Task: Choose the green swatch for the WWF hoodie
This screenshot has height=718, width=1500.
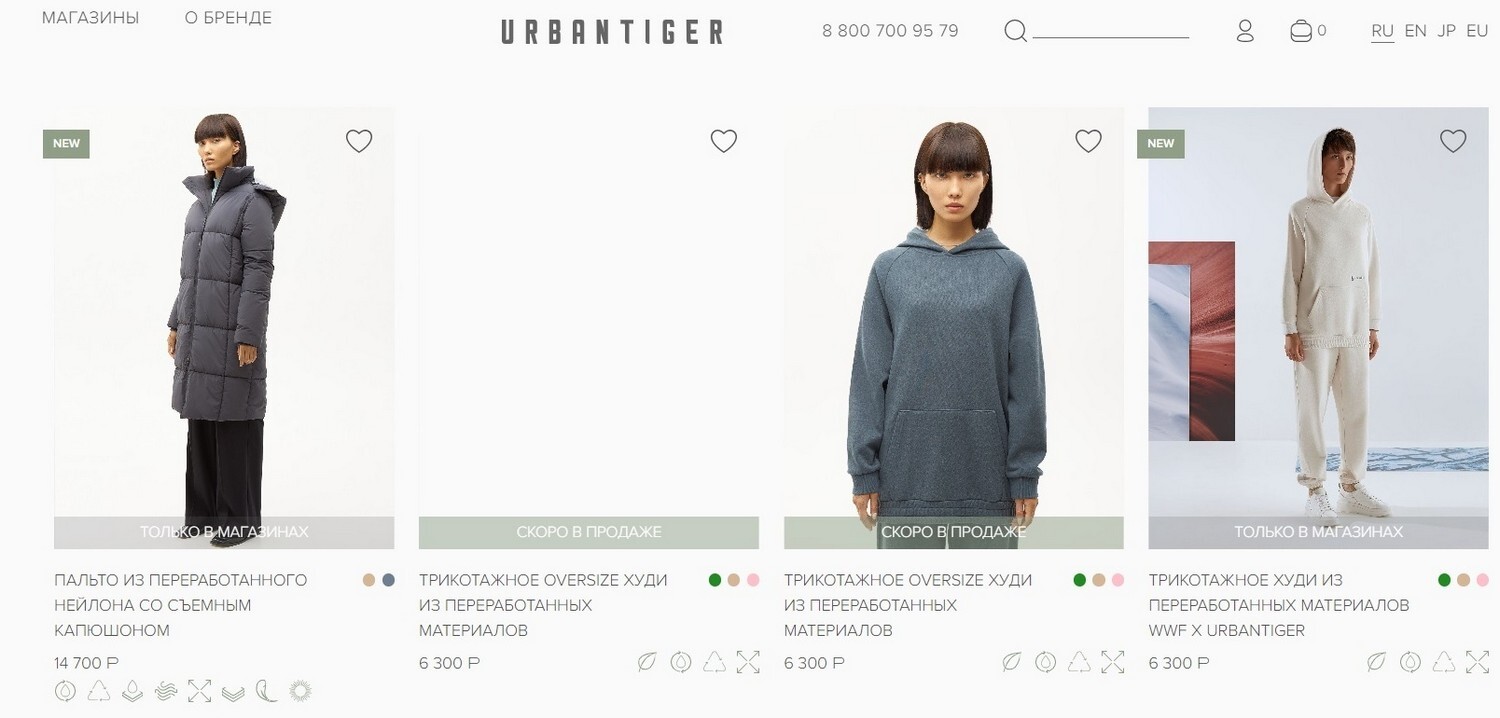Action: click(1444, 580)
